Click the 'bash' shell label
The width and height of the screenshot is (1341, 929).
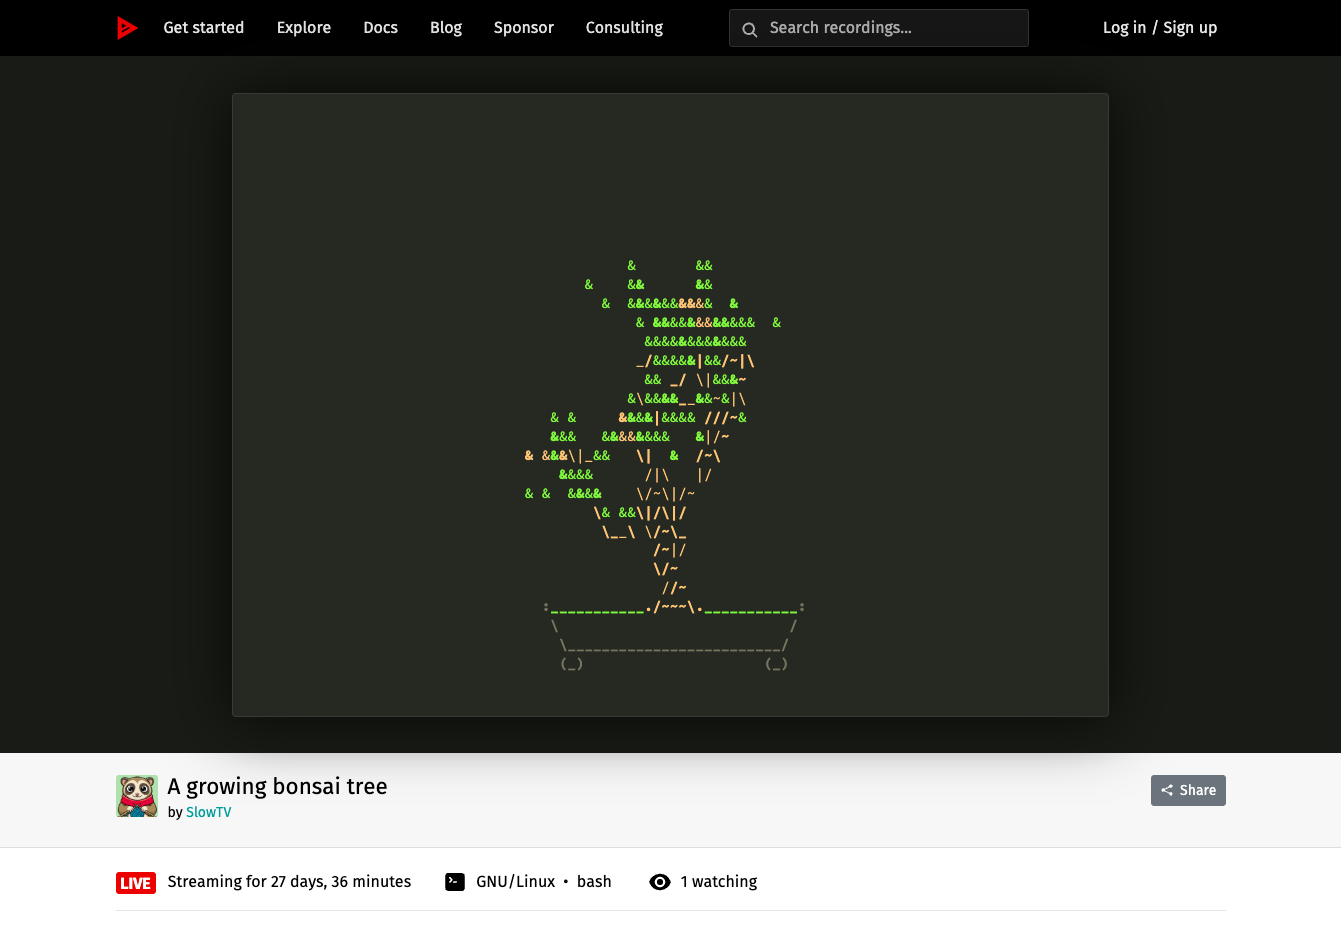[x=594, y=882]
